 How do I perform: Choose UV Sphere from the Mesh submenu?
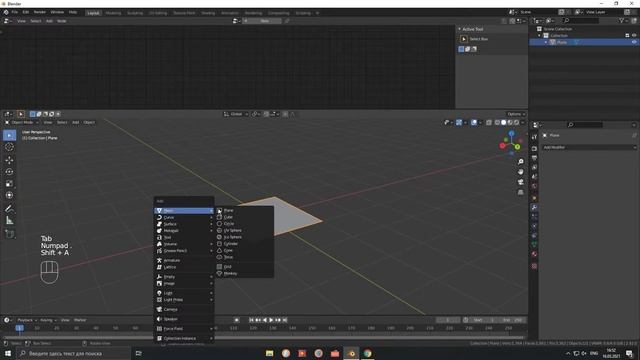pos(244,231)
